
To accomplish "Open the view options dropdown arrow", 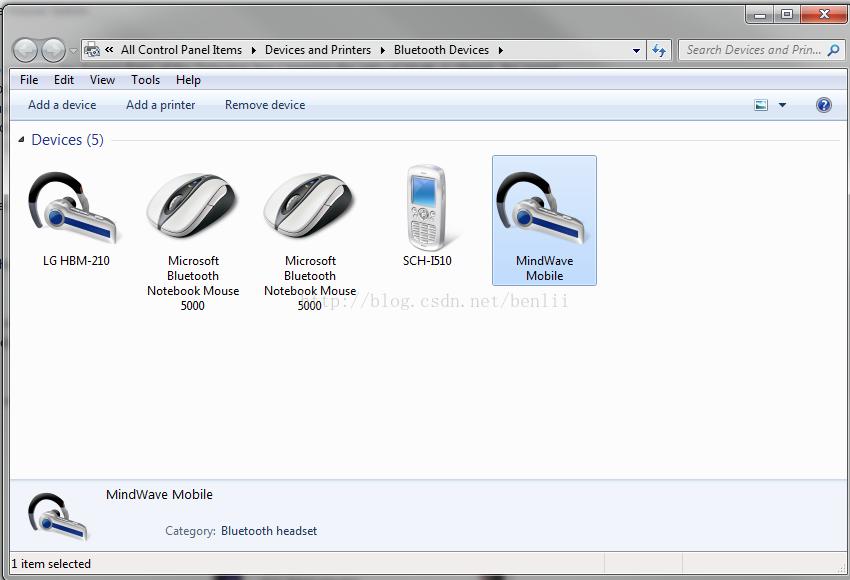I will 782,105.
